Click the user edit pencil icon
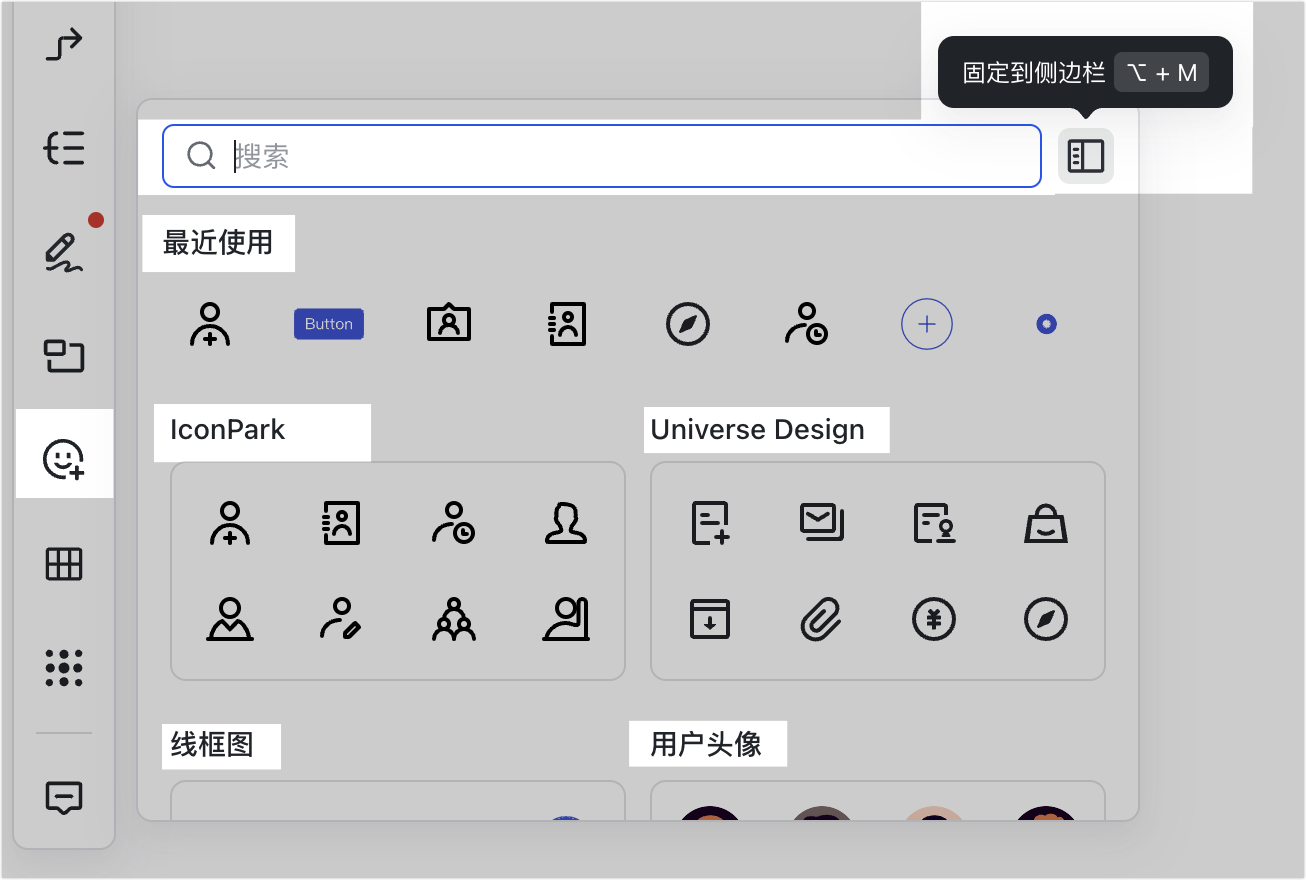 342,620
